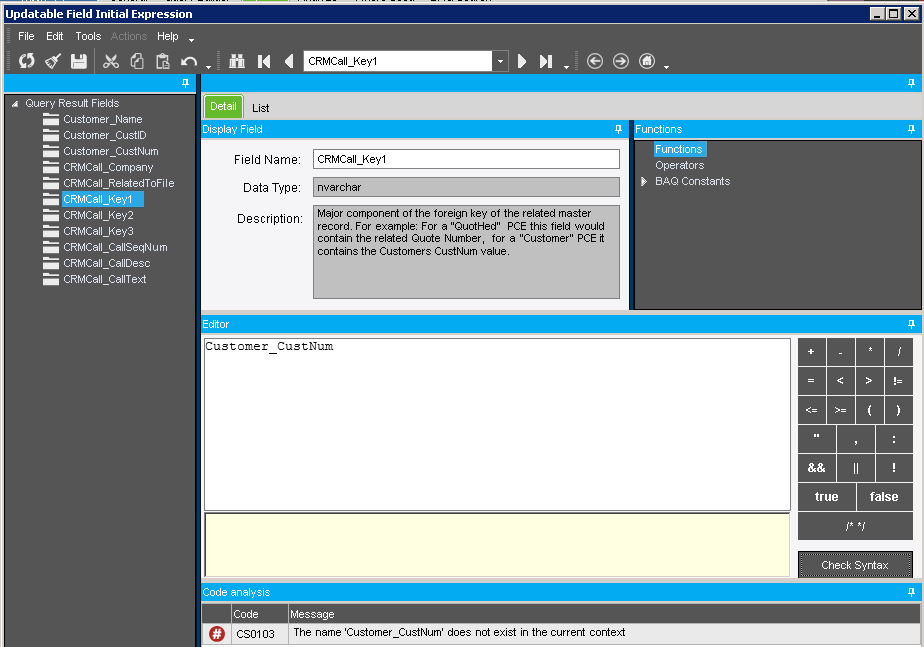Image resolution: width=924 pixels, height=647 pixels.
Task: Click the Paste clipboard icon
Action: point(162,61)
